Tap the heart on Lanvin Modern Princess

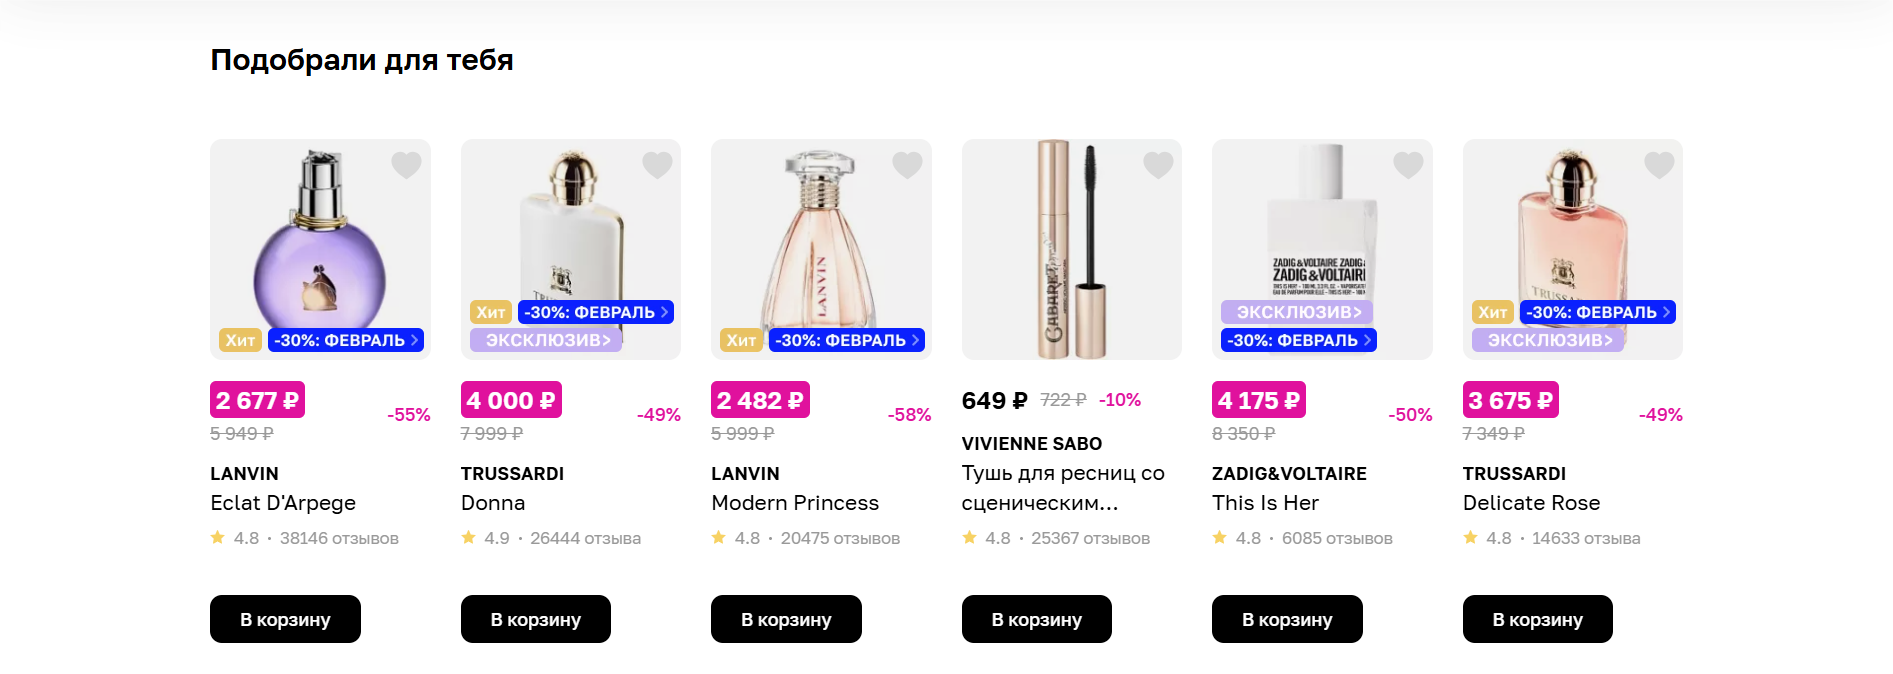coord(907,165)
